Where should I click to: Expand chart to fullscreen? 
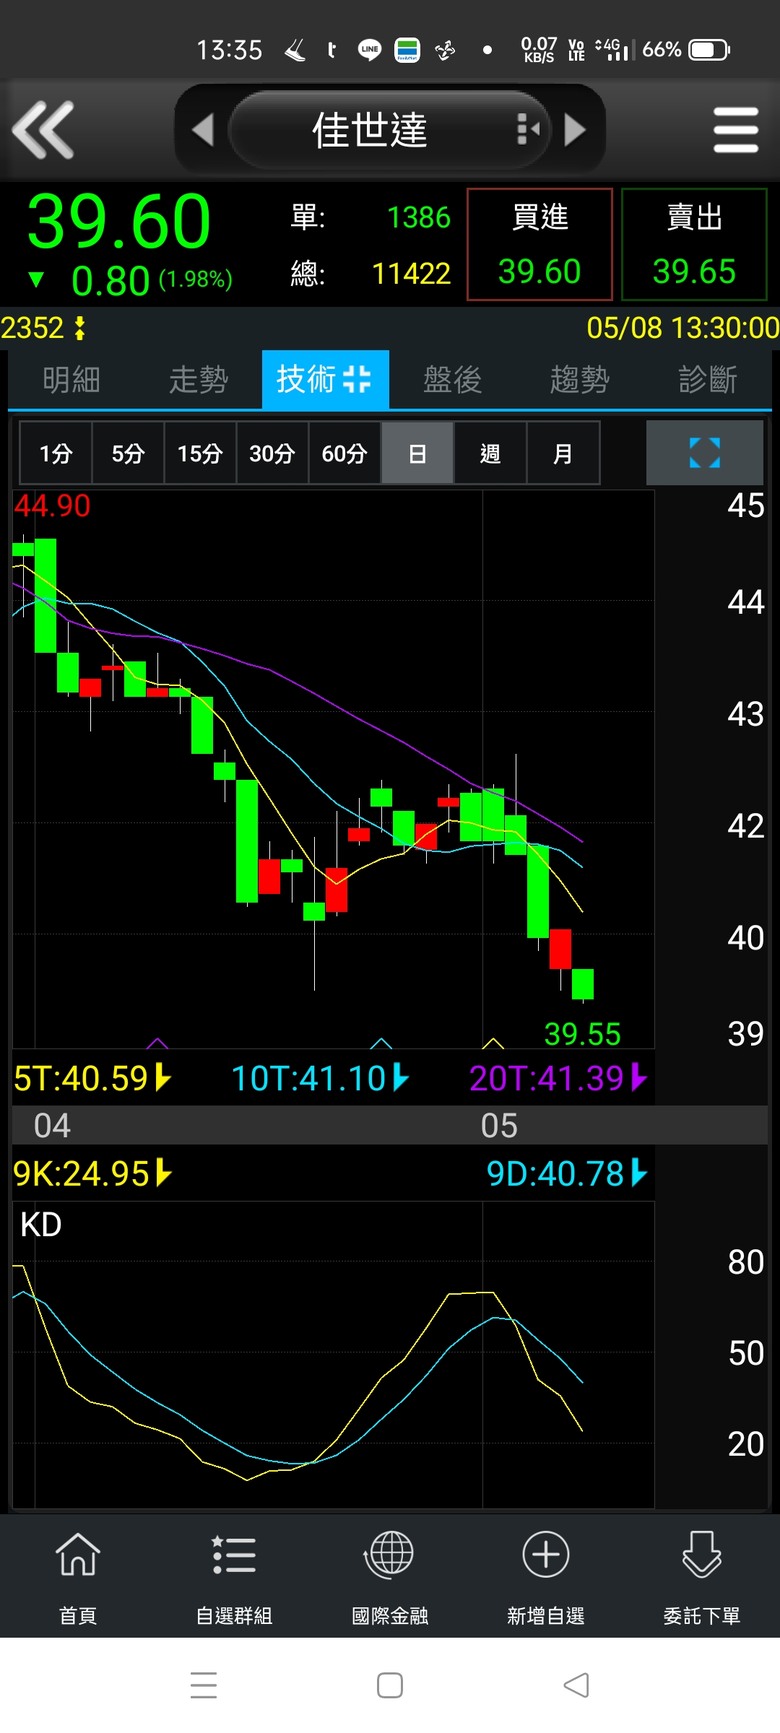pyautogui.click(x=705, y=452)
